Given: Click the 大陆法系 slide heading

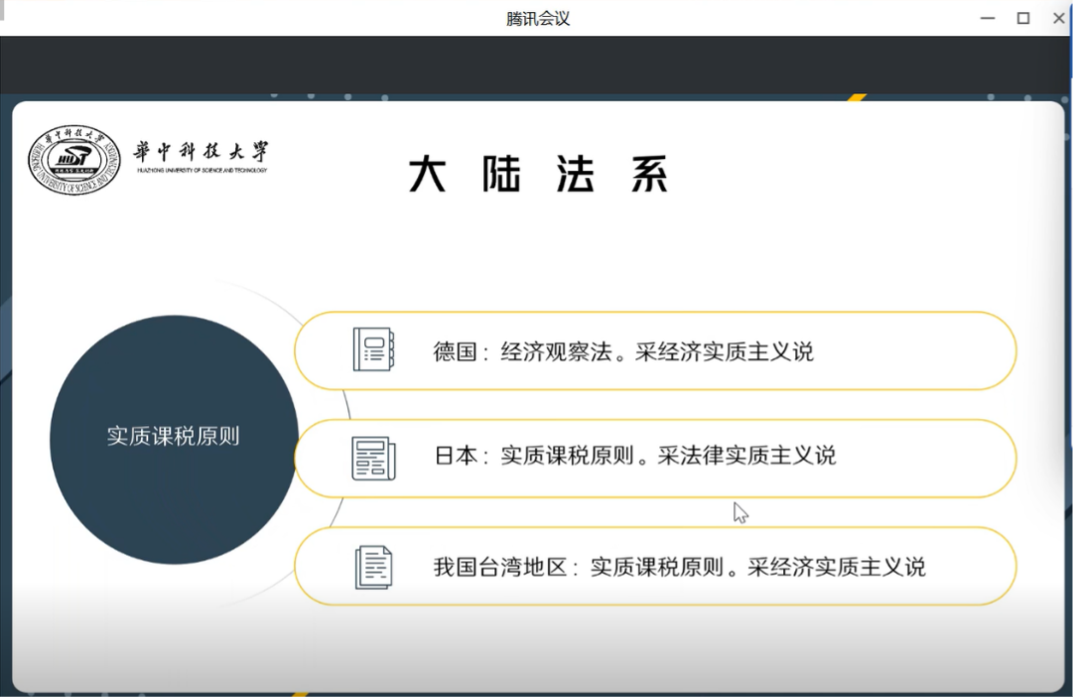Looking at the screenshot, I should tap(537, 176).
